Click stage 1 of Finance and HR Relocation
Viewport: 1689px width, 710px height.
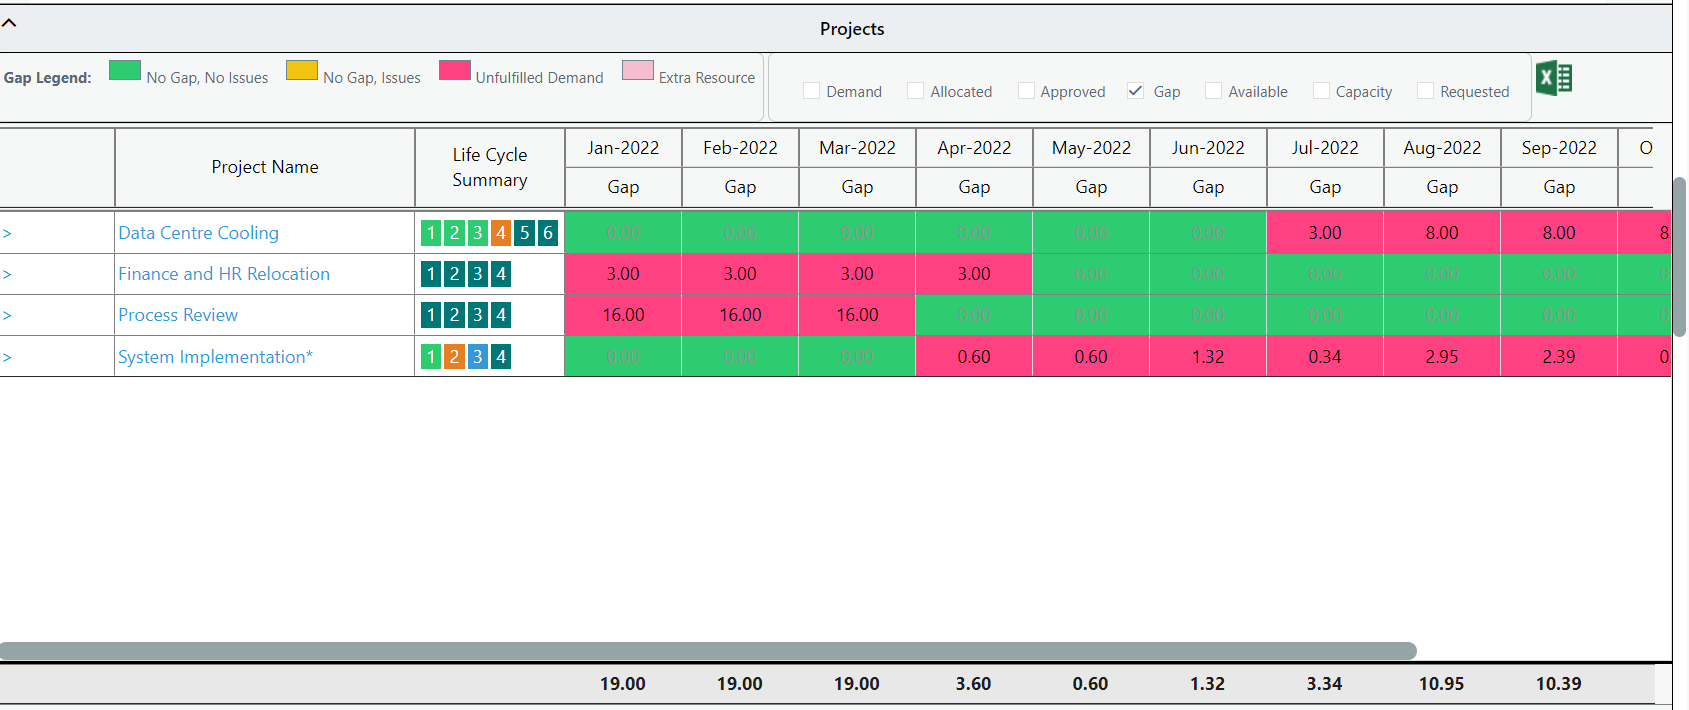point(431,274)
